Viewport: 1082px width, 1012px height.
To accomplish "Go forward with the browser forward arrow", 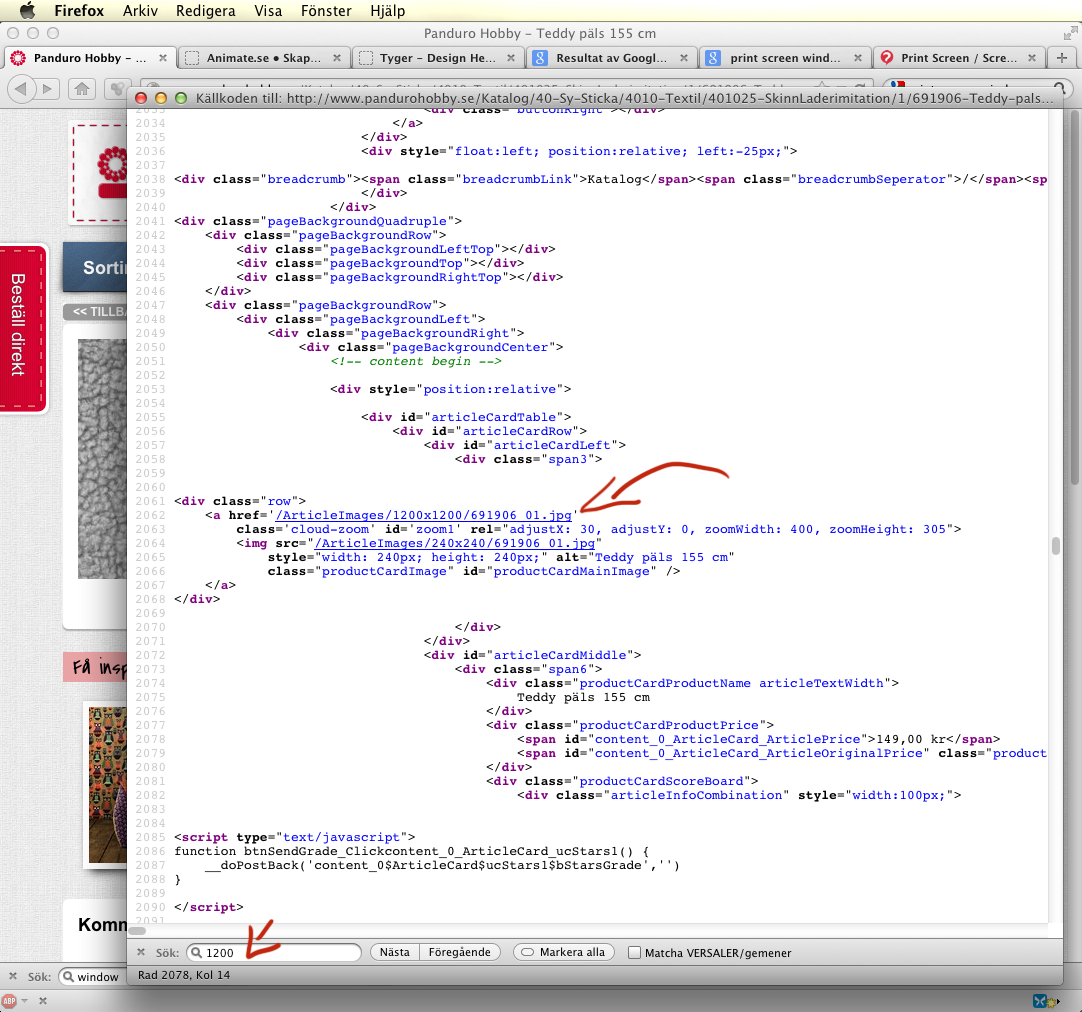I will tap(47, 88).
